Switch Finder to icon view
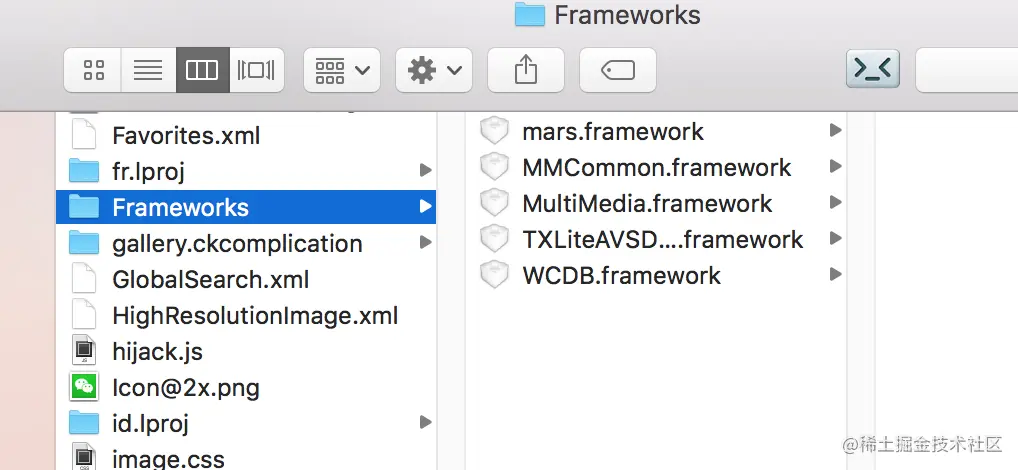This screenshot has width=1018, height=470. coord(93,69)
